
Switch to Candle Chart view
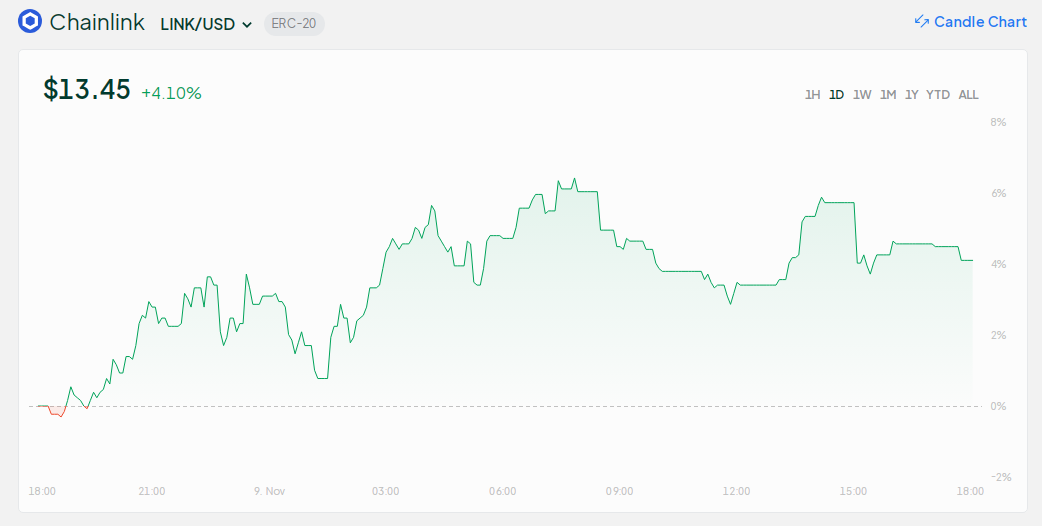[979, 22]
